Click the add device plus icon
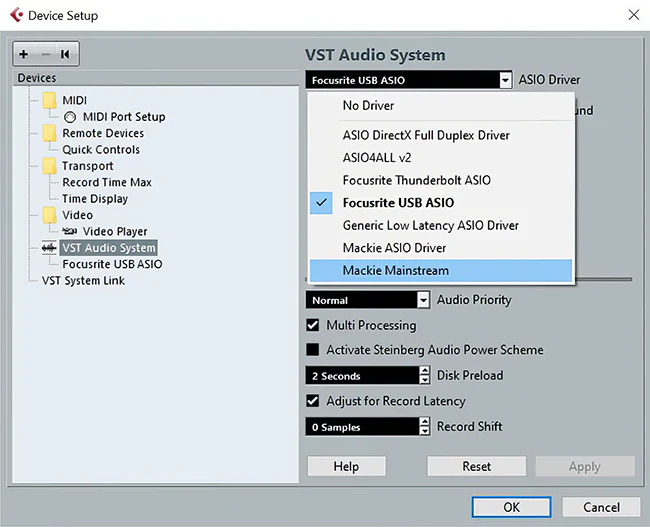 [24, 54]
